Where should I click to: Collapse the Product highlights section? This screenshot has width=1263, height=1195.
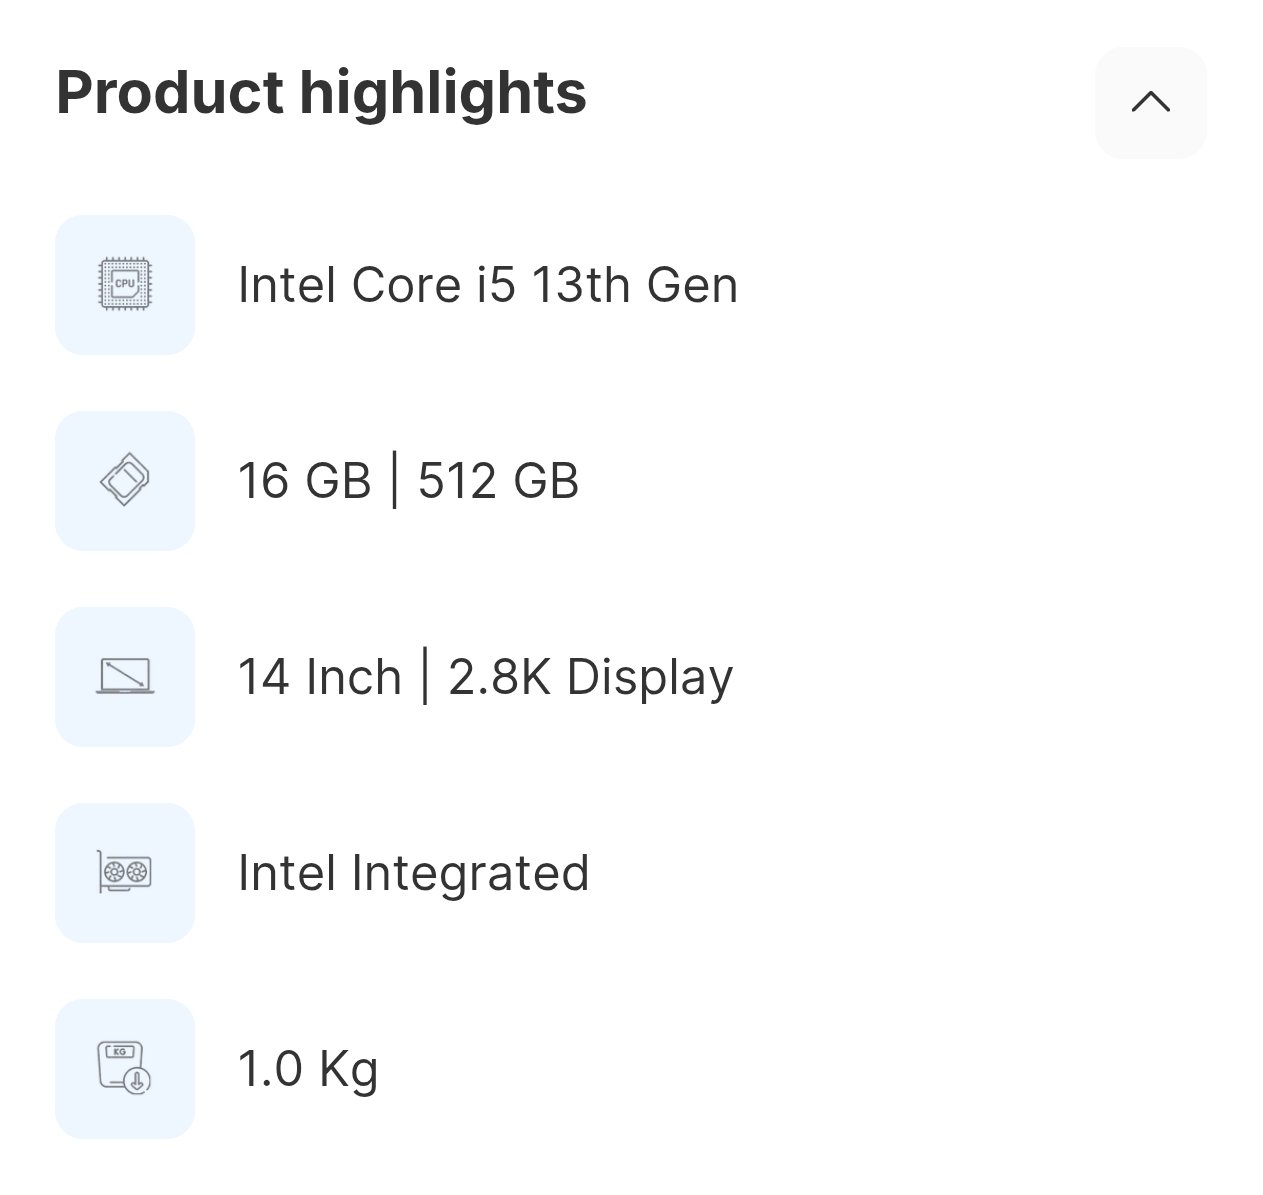pos(1150,102)
